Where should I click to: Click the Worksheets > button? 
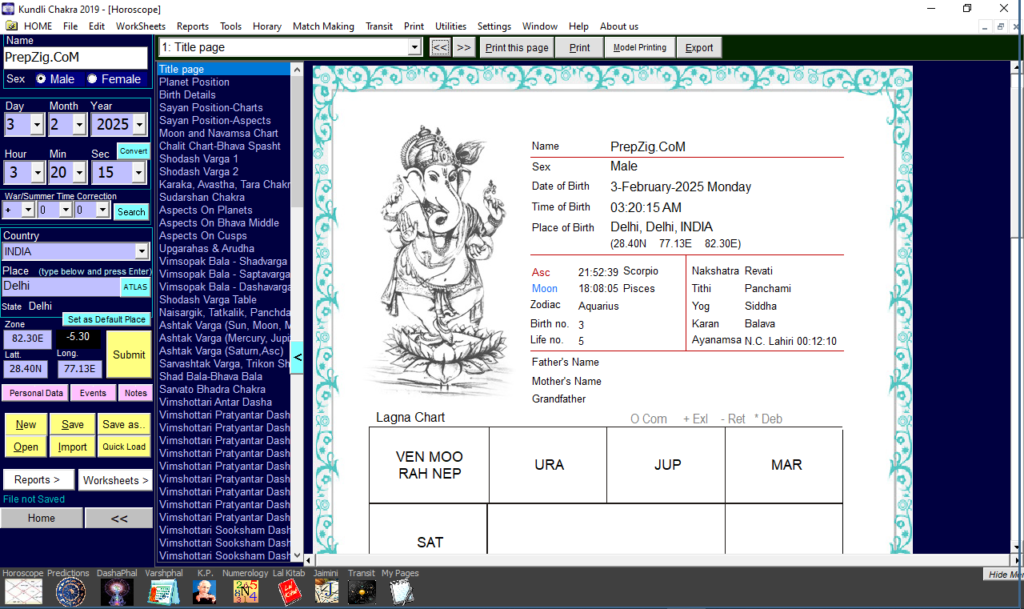tap(116, 480)
